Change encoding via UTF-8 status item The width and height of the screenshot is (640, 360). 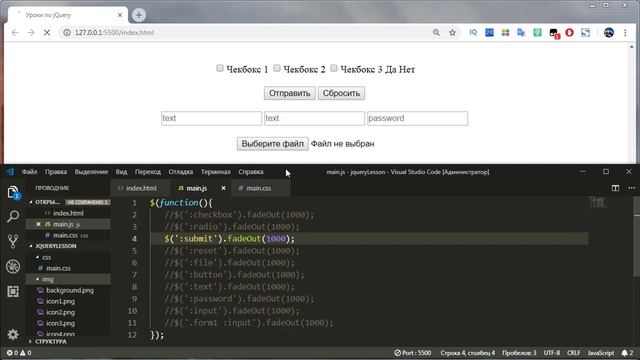(x=551, y=353)
